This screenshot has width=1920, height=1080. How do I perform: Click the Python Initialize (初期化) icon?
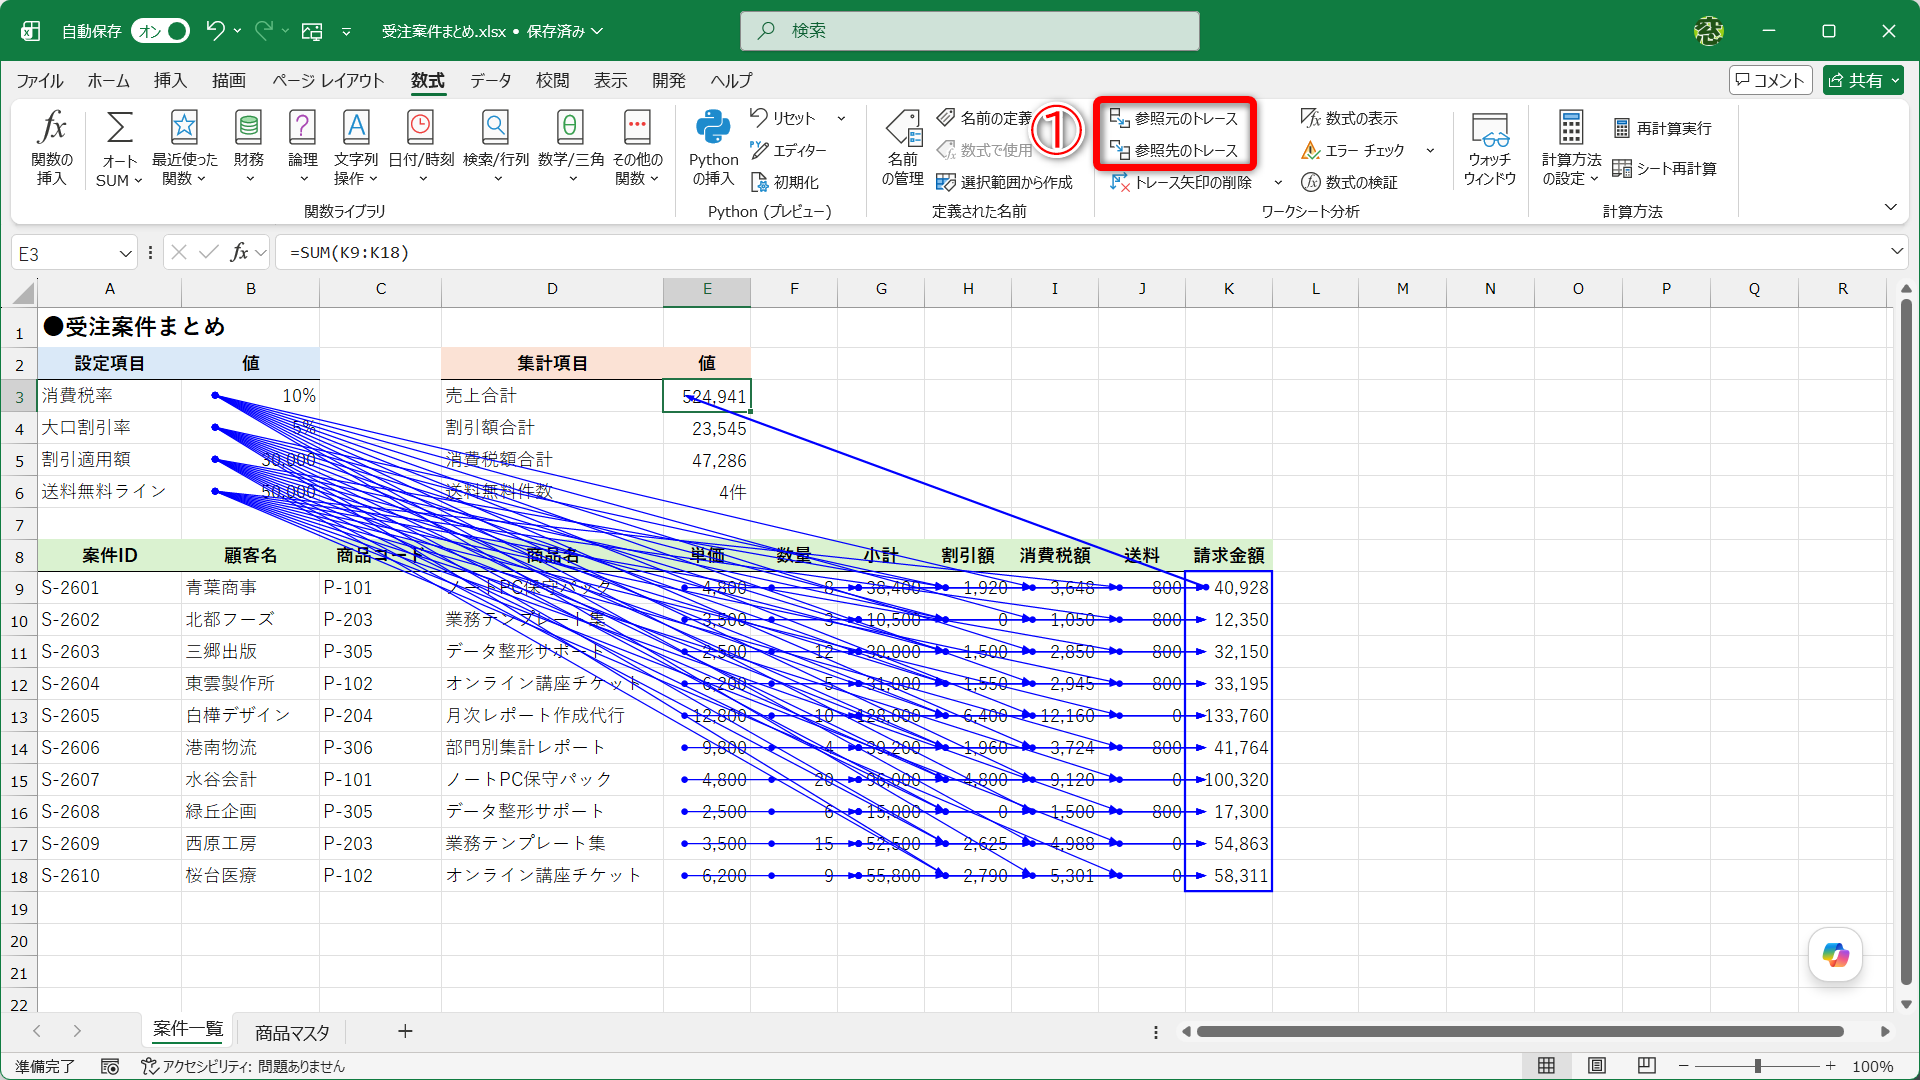[785, 182]
